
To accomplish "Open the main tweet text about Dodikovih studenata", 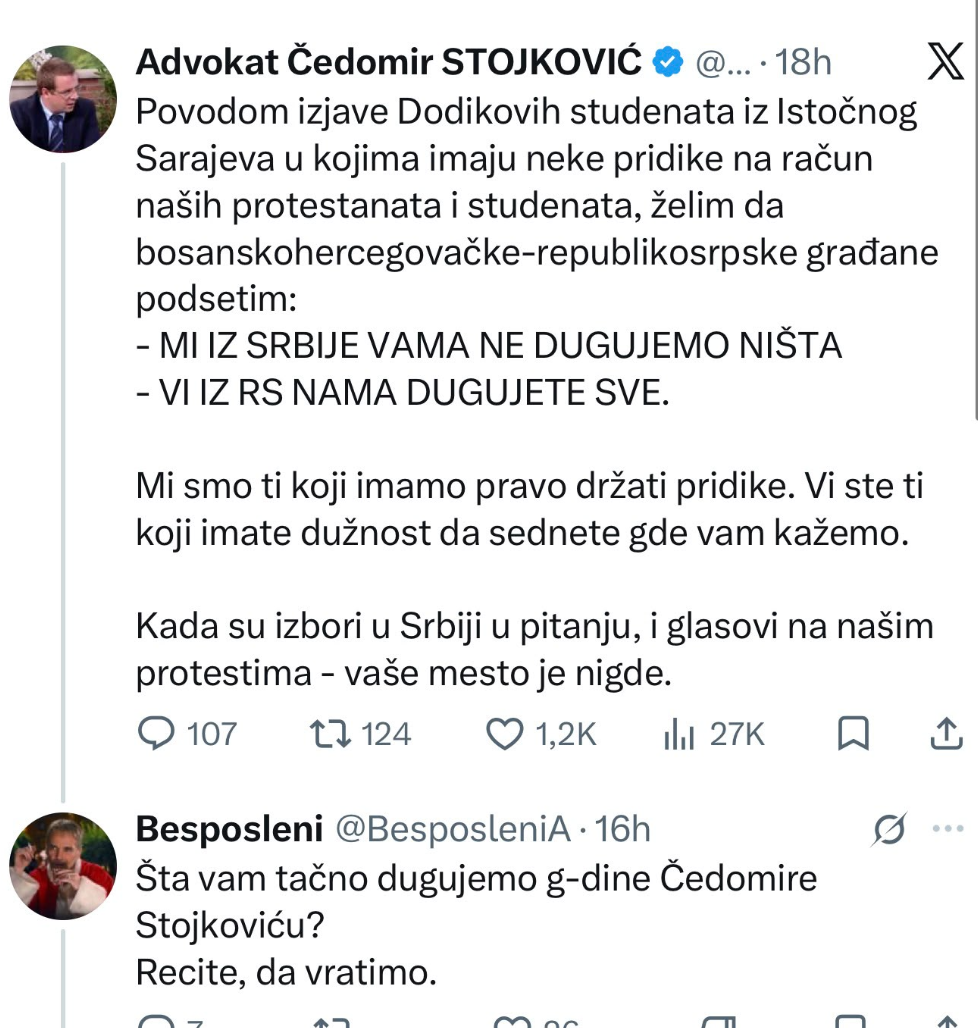I will [537, 393].
